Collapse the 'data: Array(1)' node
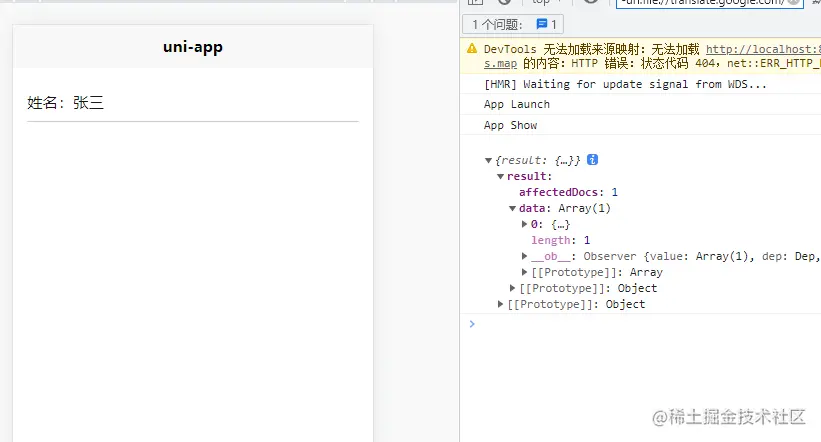 pos(512,208)
